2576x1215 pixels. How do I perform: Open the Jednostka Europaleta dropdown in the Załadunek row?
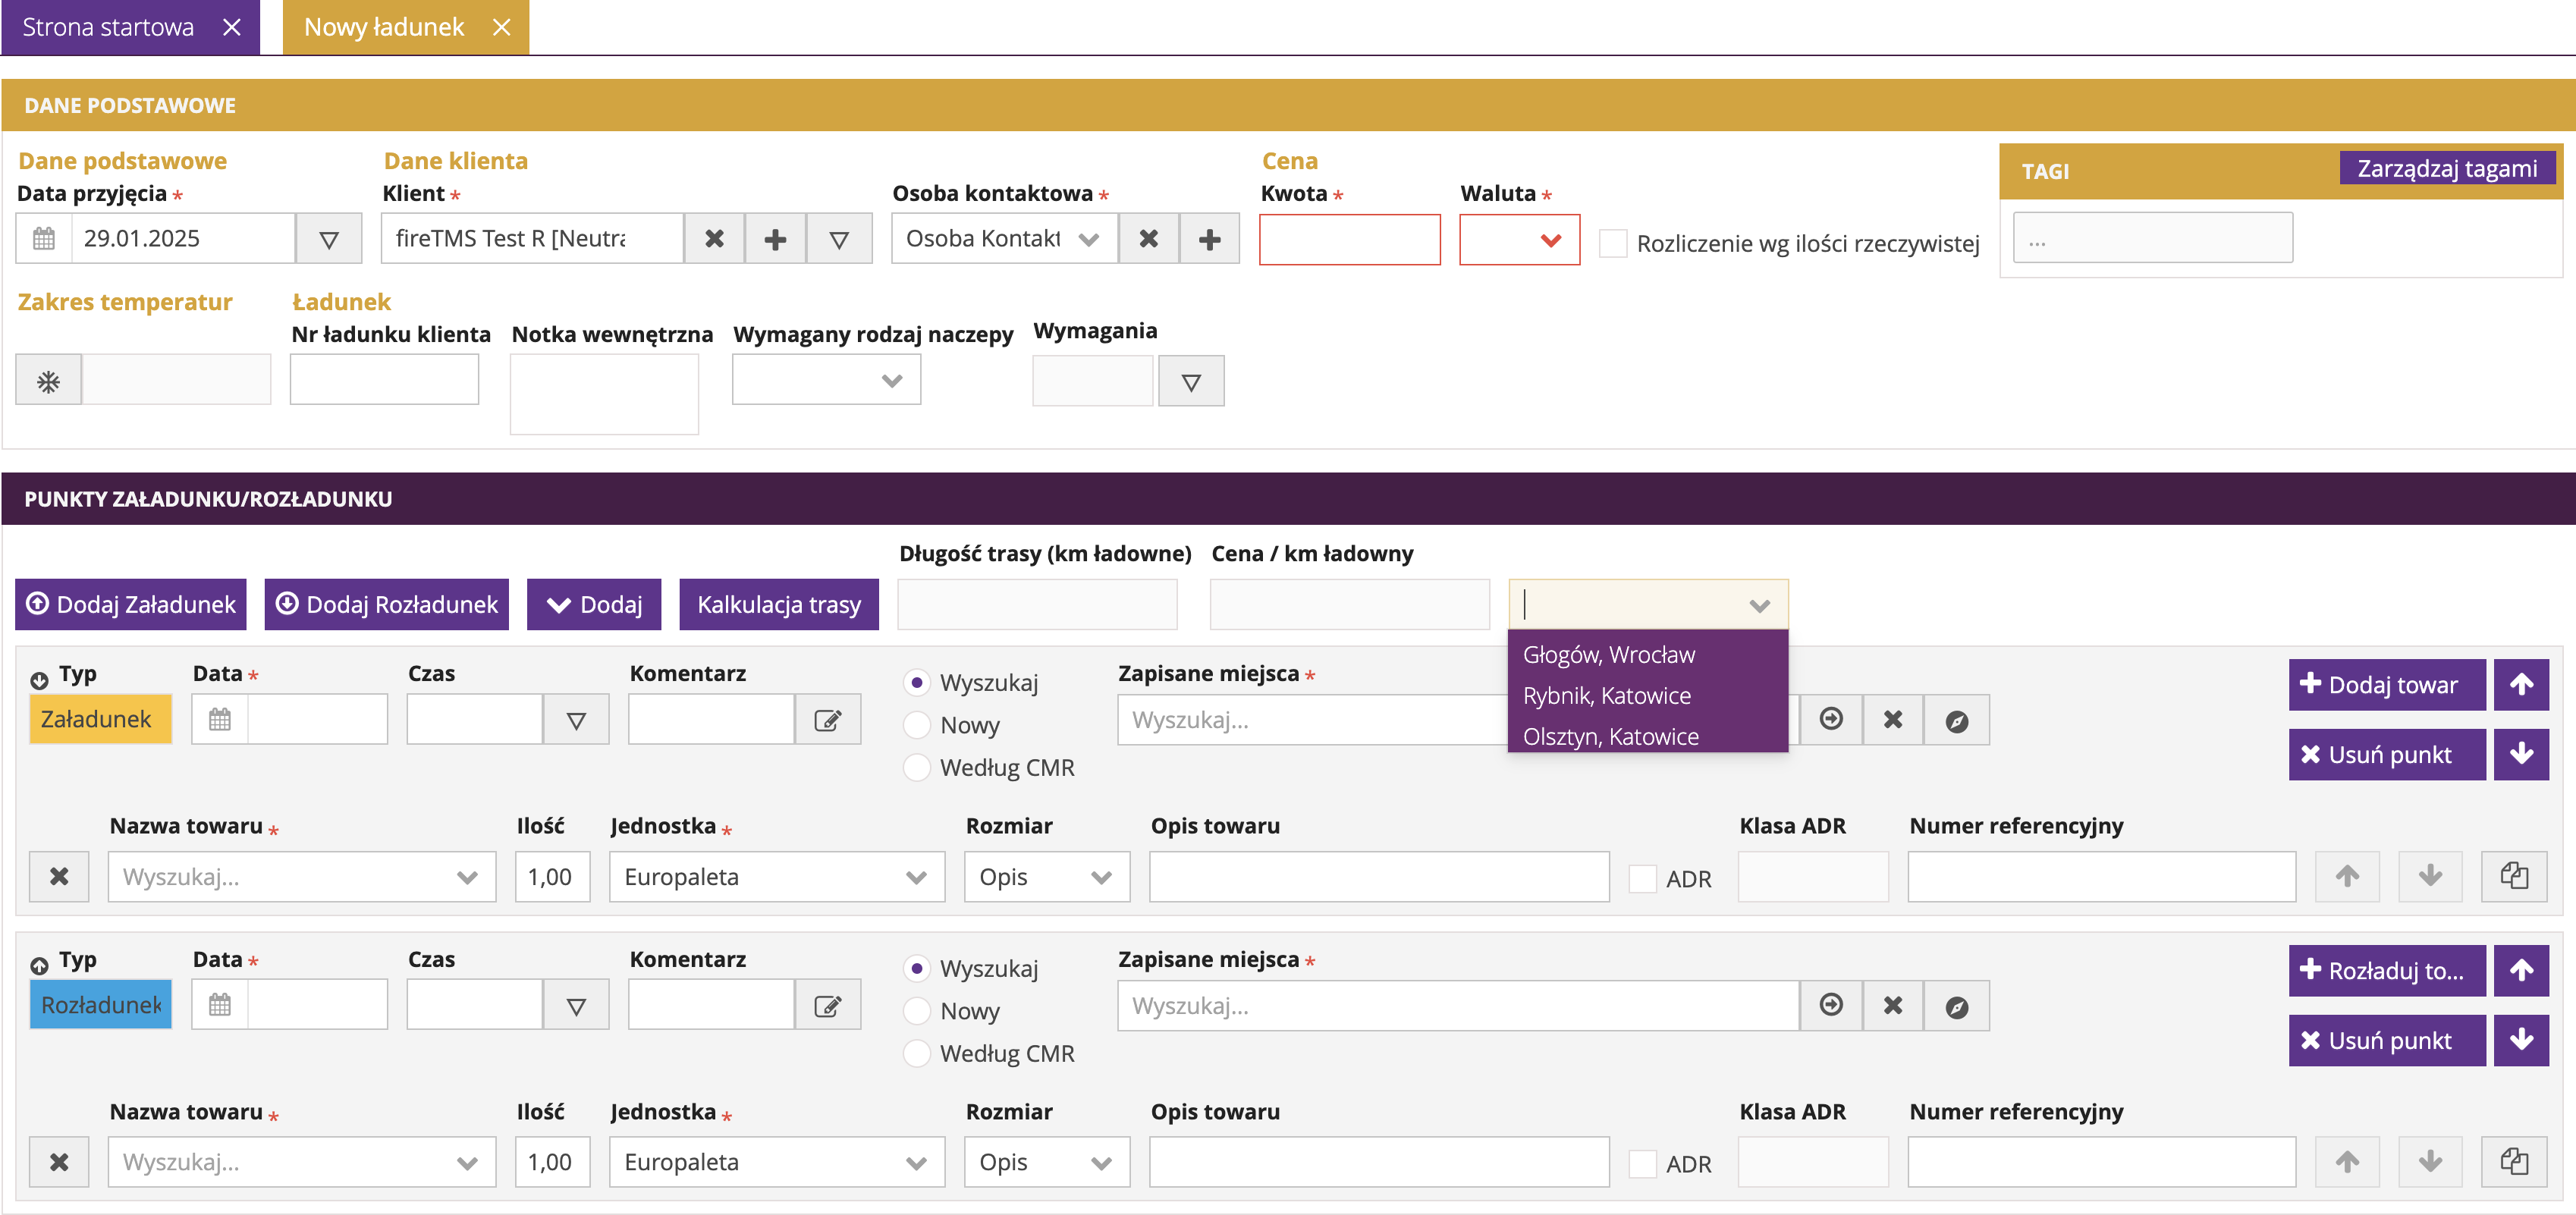[x=776, y=877]
